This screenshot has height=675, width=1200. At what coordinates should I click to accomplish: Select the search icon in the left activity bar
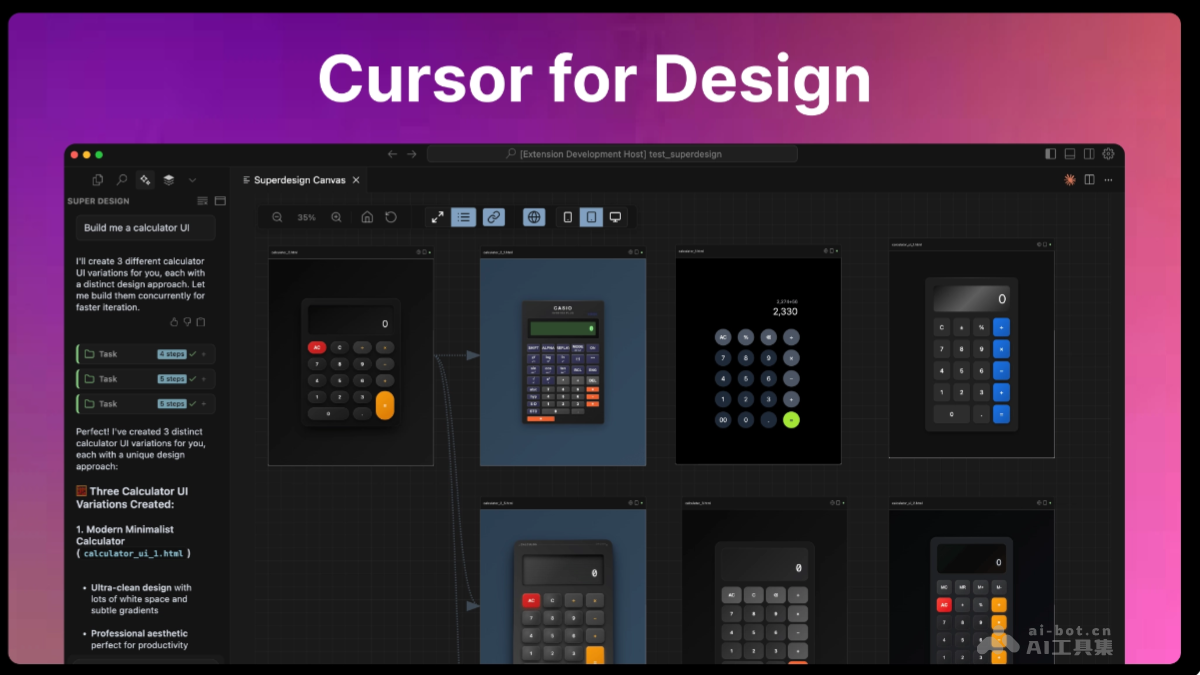pos(120,179)
